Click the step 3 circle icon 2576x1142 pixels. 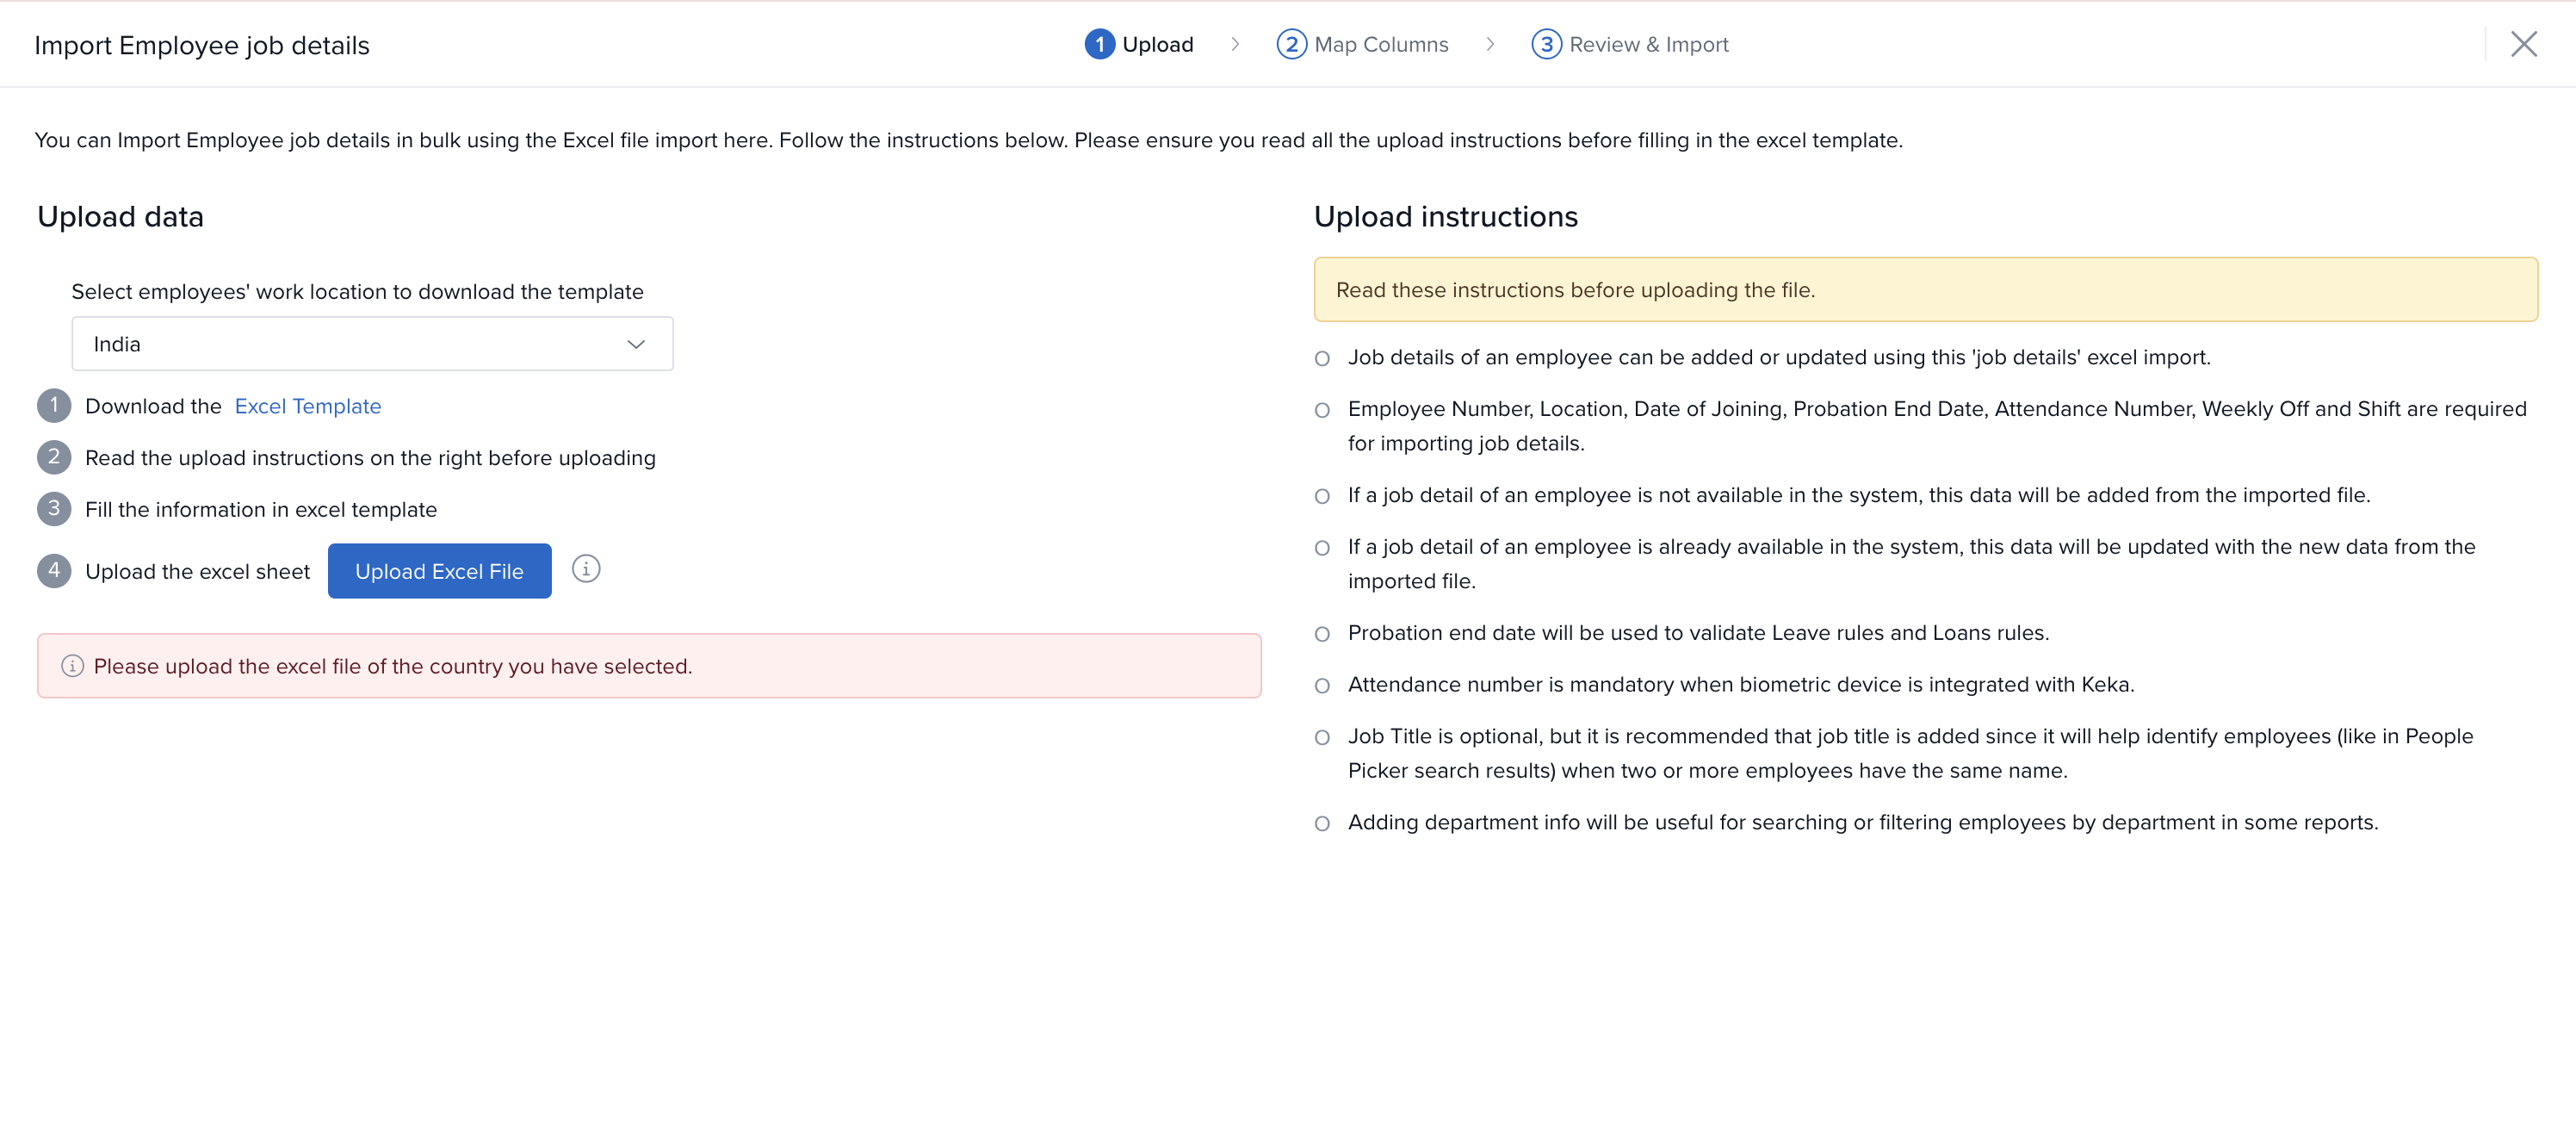[x=1546, y=44]
